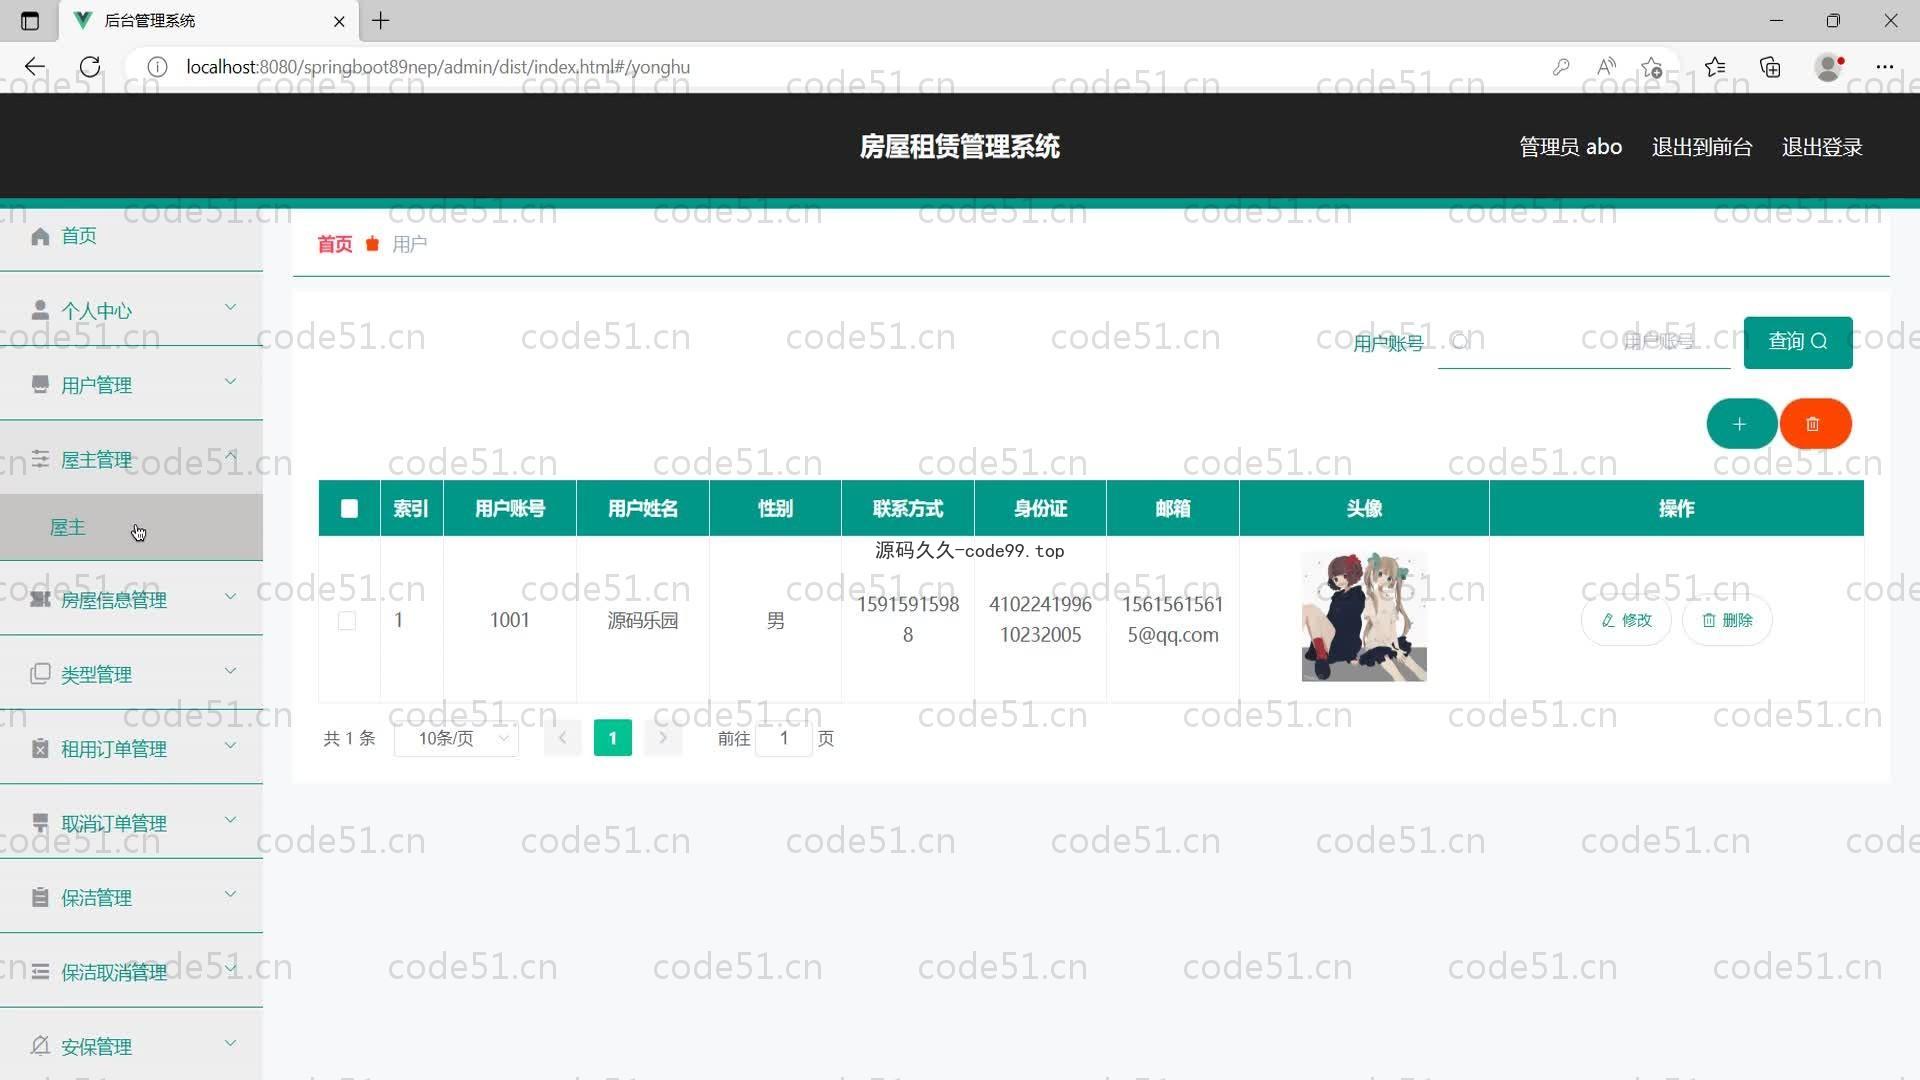This screenshot has width=1920, height=1080.
Task: Check the row checkbox for user 1001
Action: click(347, 621)
